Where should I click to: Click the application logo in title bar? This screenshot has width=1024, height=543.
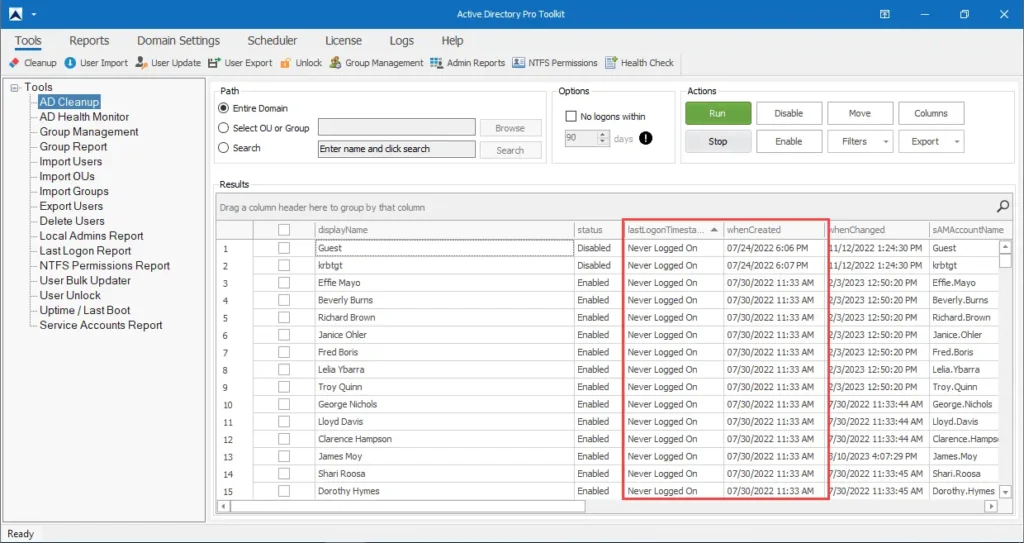[x=16, y=14]
